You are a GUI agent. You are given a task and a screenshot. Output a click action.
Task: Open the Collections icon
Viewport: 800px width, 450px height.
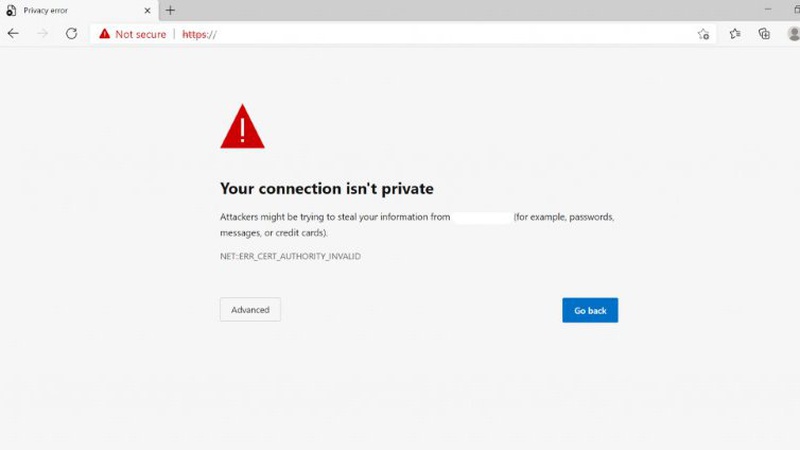(764, 34)
